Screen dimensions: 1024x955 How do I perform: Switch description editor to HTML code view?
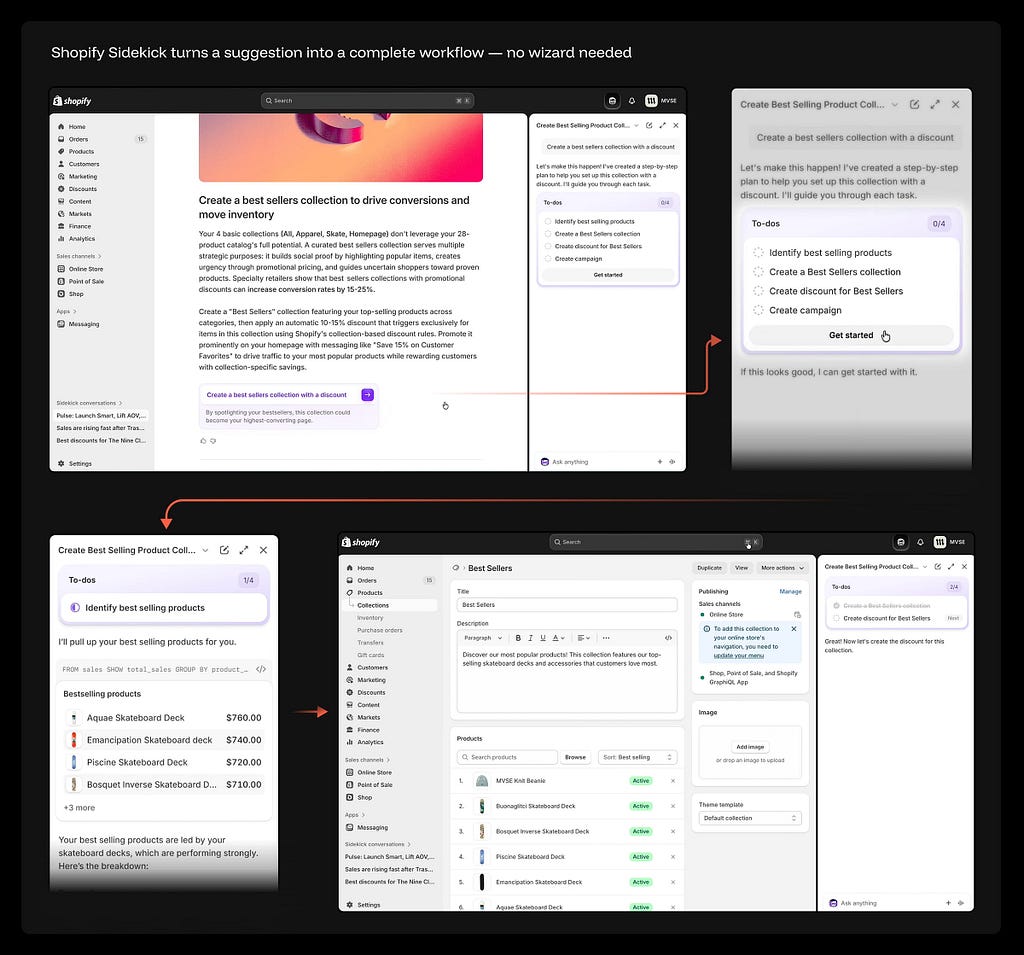point(668,638)
